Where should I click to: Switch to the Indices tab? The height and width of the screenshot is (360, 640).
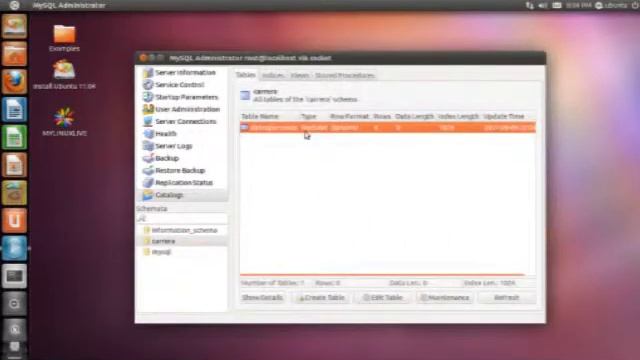click(273, 76)
